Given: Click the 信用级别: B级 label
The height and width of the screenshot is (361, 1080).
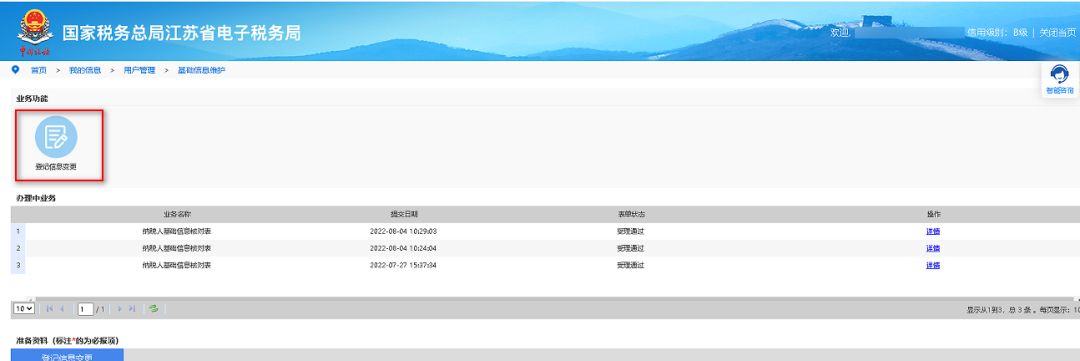Looking at the screenshot, I should coord(997,32).
